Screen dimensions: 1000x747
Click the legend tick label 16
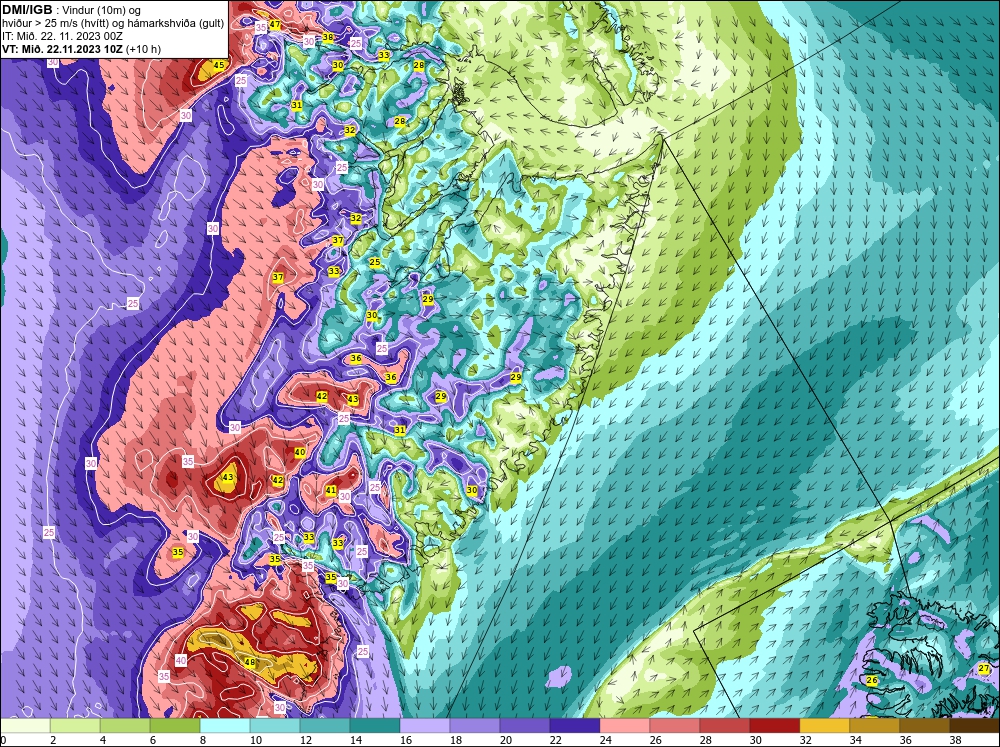pyautogui.click(x=406, y=740)
